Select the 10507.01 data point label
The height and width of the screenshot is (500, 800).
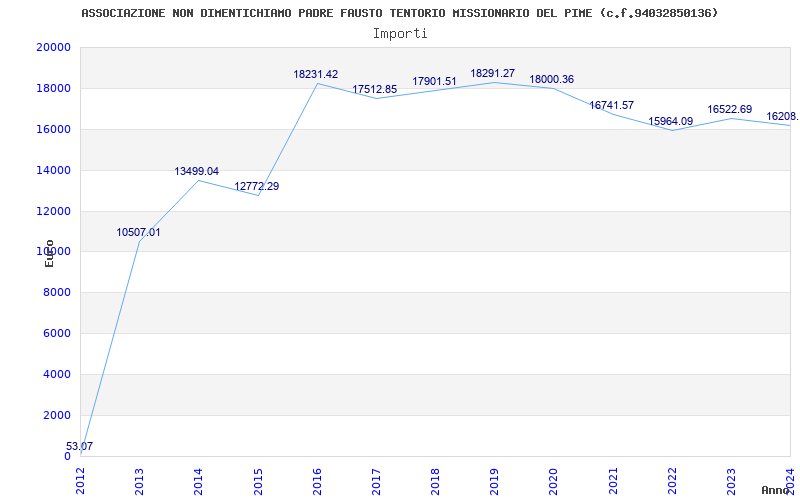138,233
